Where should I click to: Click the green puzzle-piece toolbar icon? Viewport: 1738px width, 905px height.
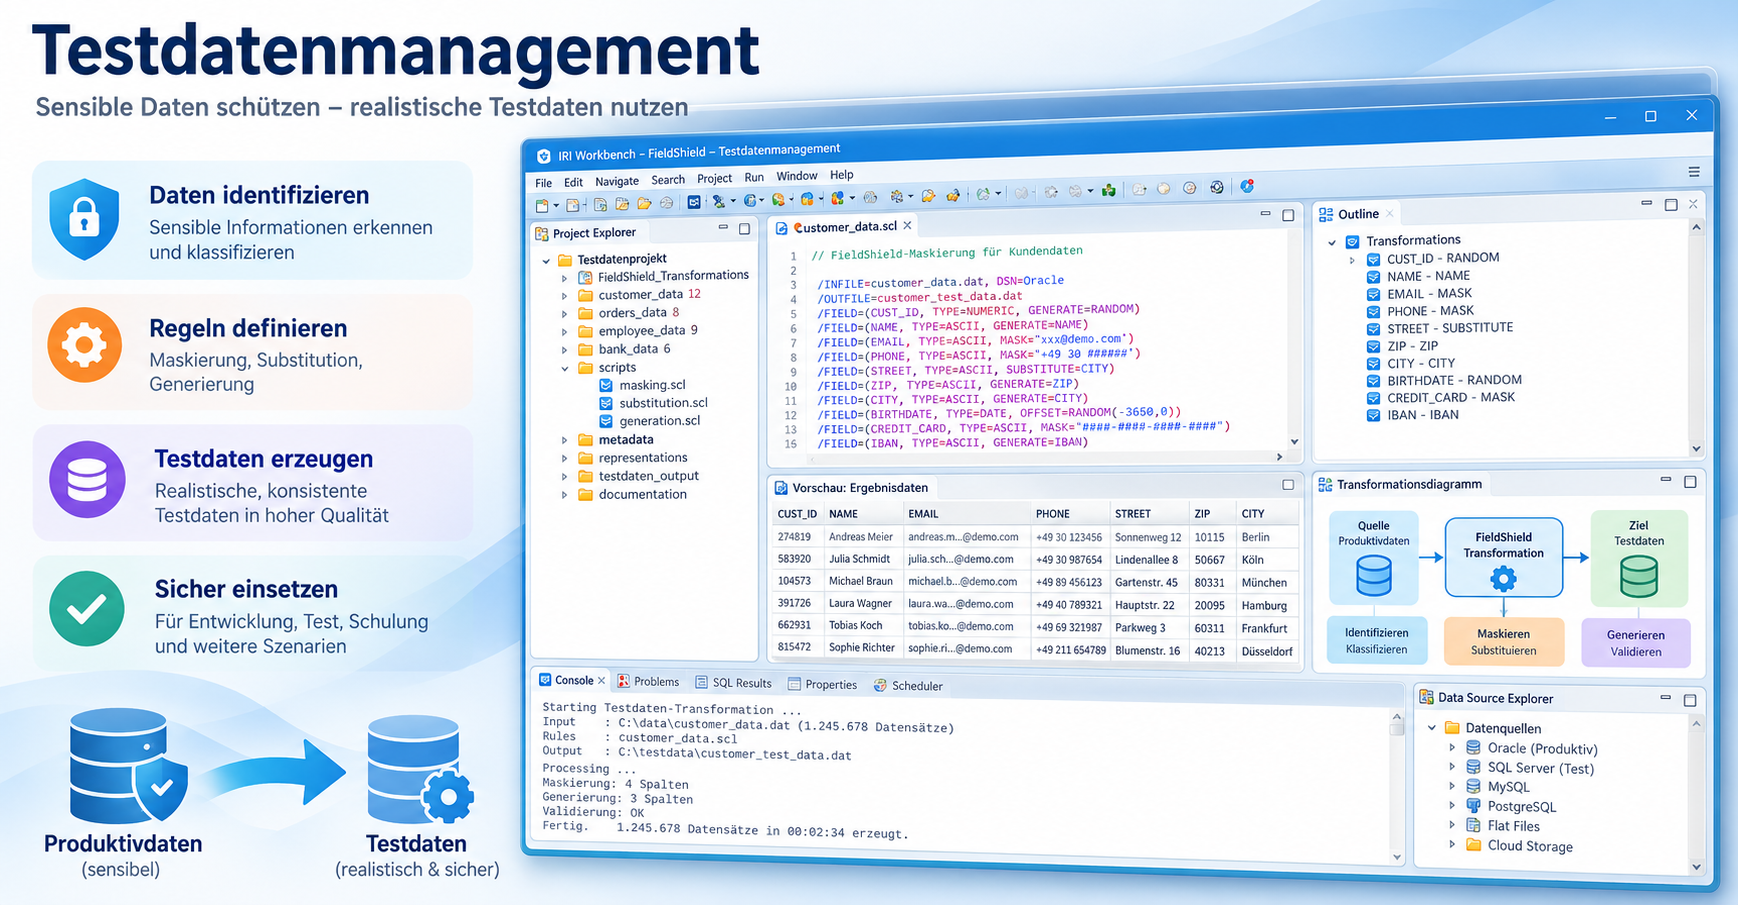[1108, 190]
